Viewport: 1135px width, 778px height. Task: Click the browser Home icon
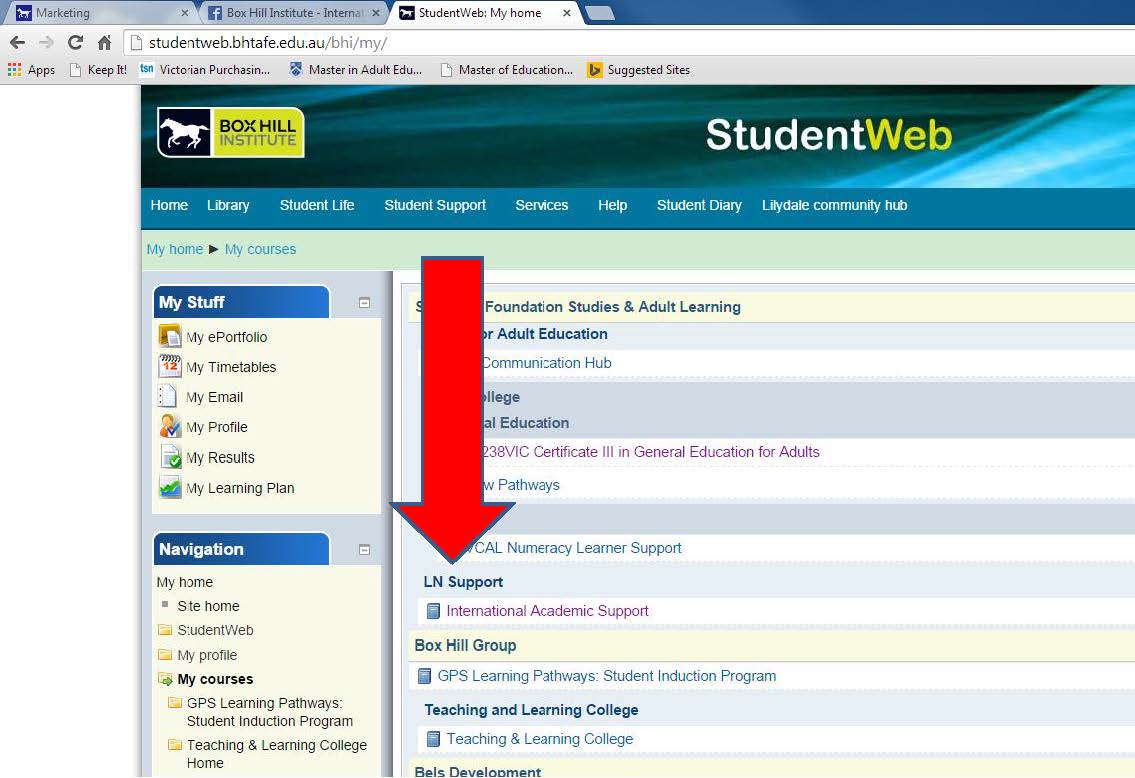point(105,43)
